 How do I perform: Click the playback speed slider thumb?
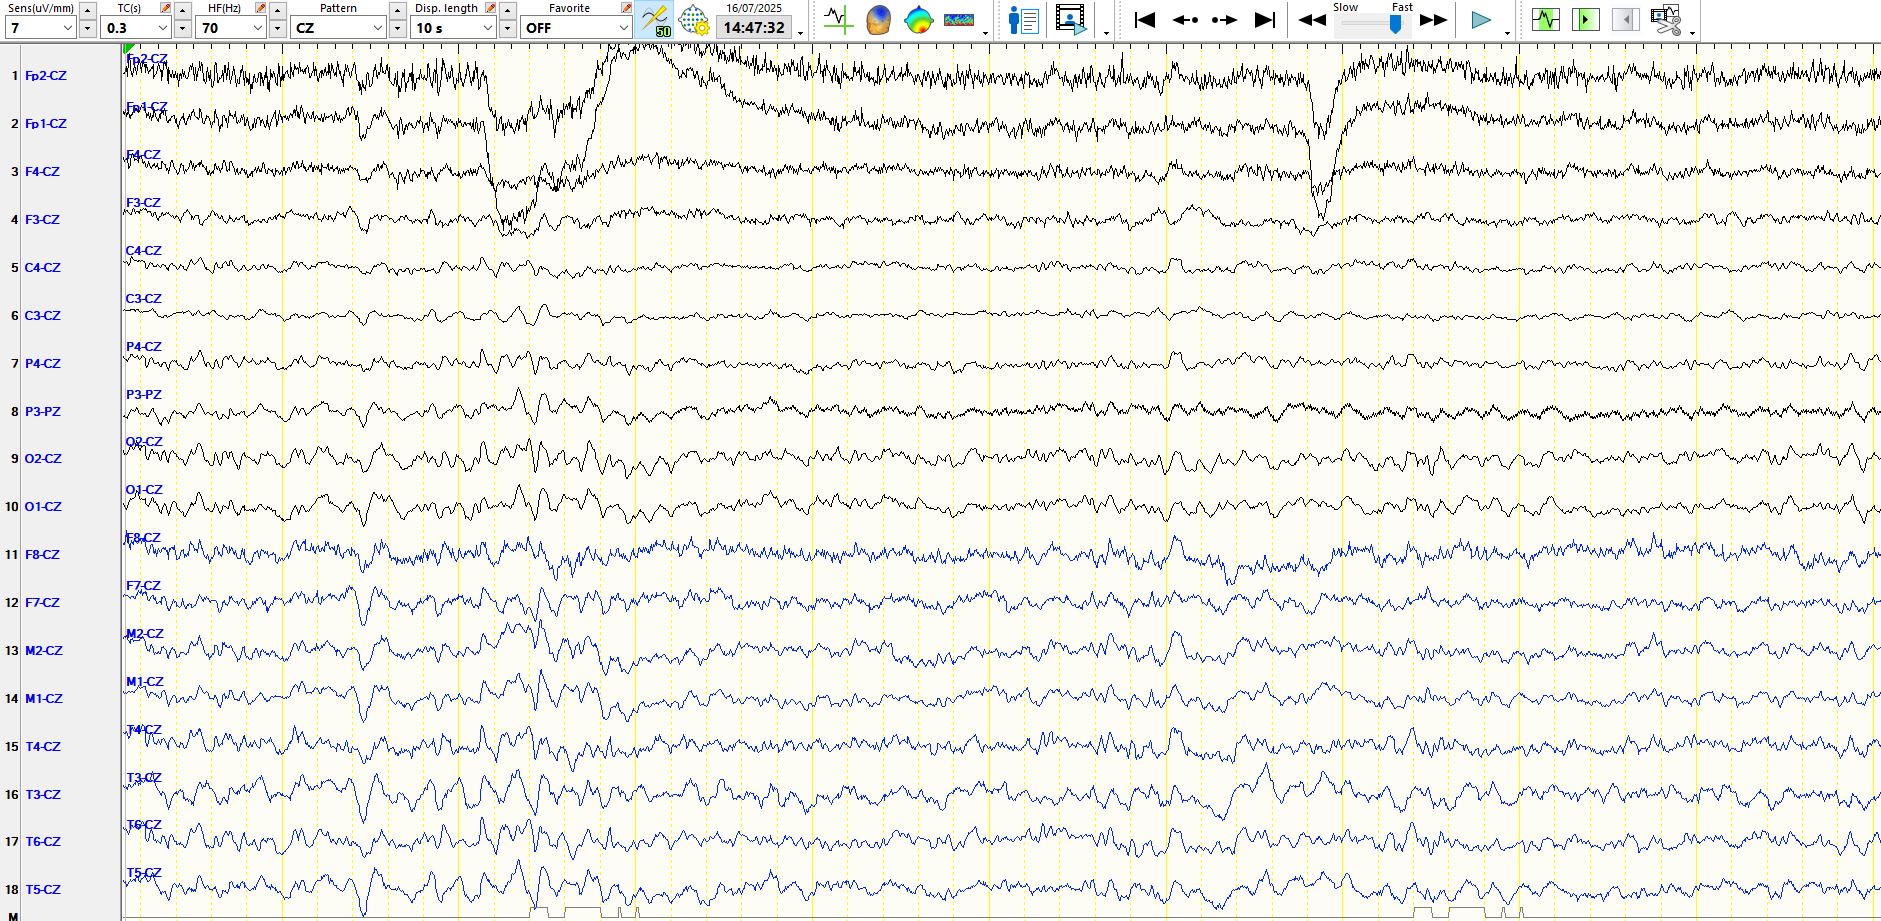pyautogui.click(x=1395, y=24)
